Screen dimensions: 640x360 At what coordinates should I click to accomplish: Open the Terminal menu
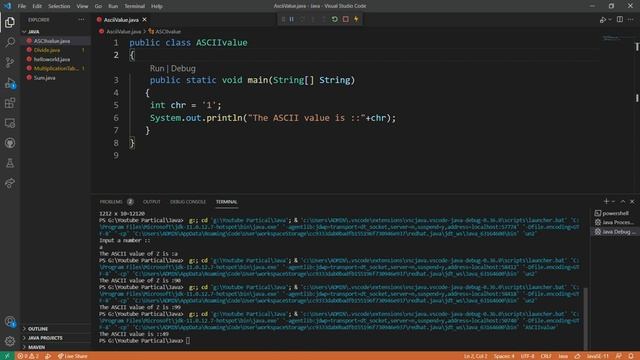coord(135,6)
